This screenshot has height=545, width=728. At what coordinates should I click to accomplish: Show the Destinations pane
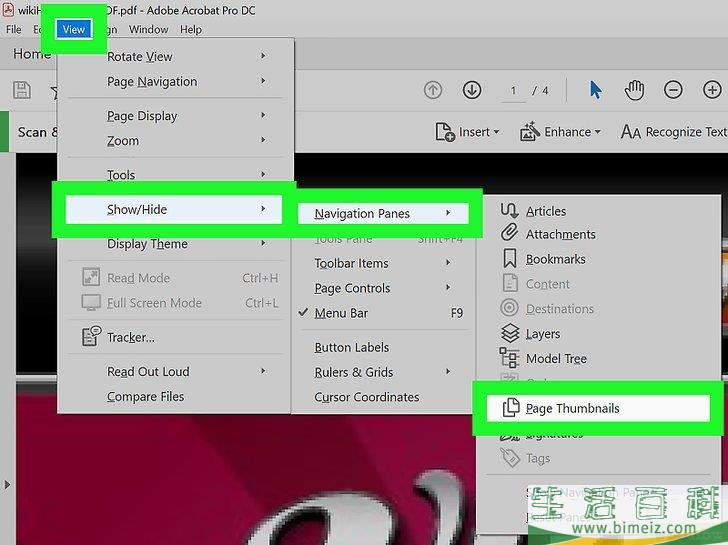pyautogui.click(x=599, y=309)
